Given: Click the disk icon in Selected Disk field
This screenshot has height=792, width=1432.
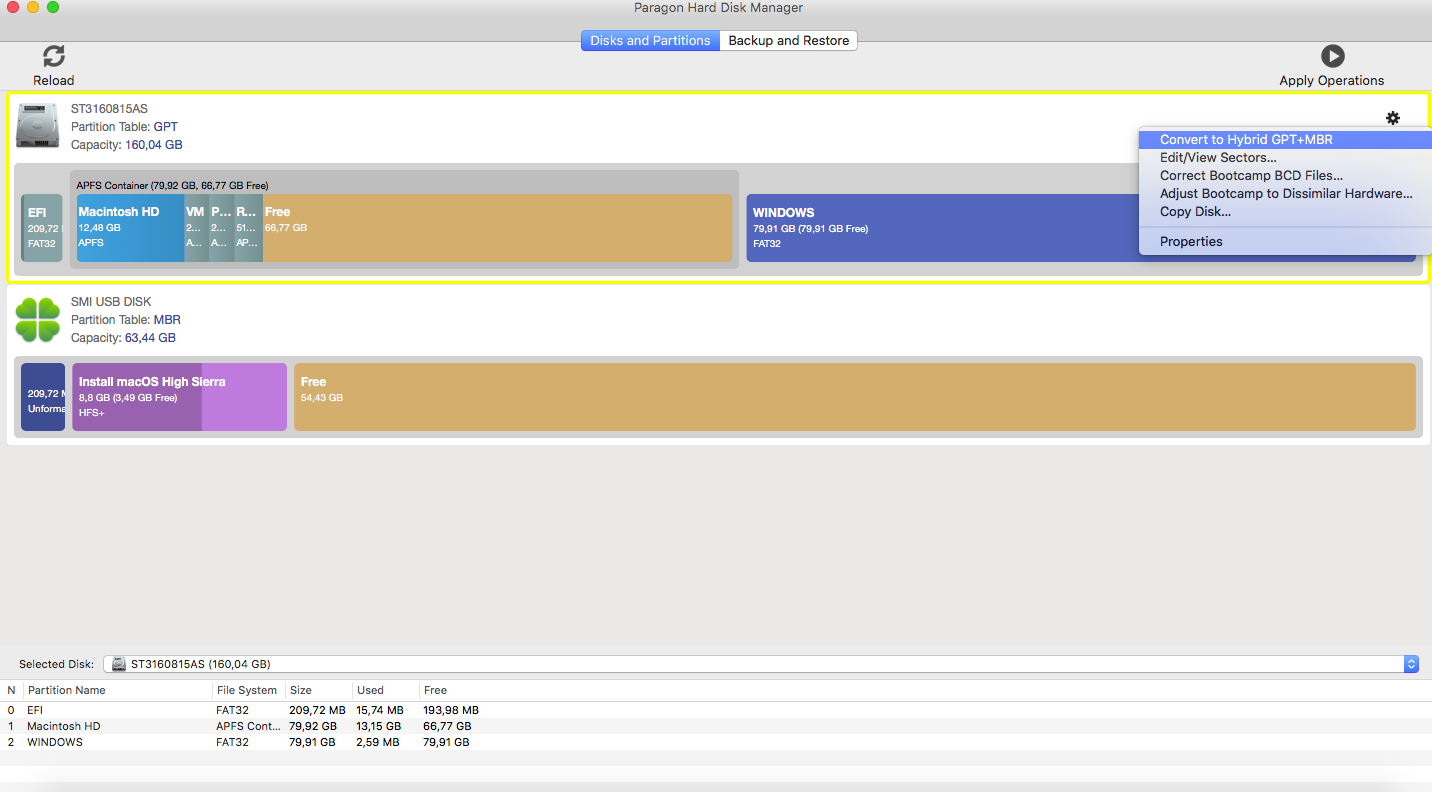Looking at the screenshot, I should (119, 664).
